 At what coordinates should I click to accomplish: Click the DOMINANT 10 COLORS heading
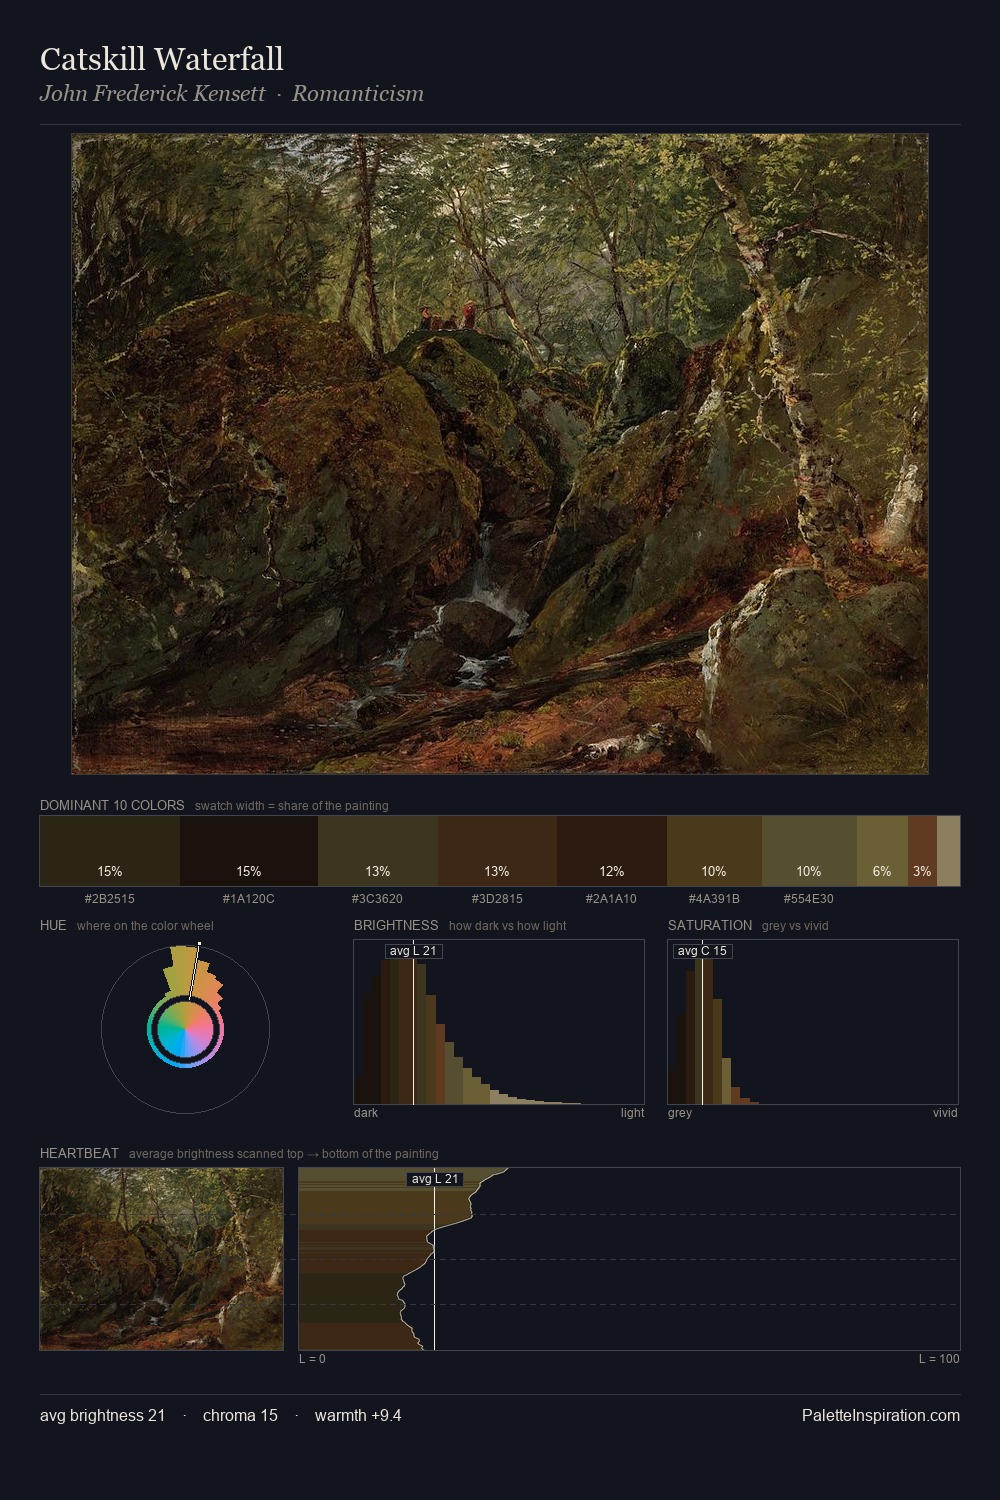pos(112,805)
